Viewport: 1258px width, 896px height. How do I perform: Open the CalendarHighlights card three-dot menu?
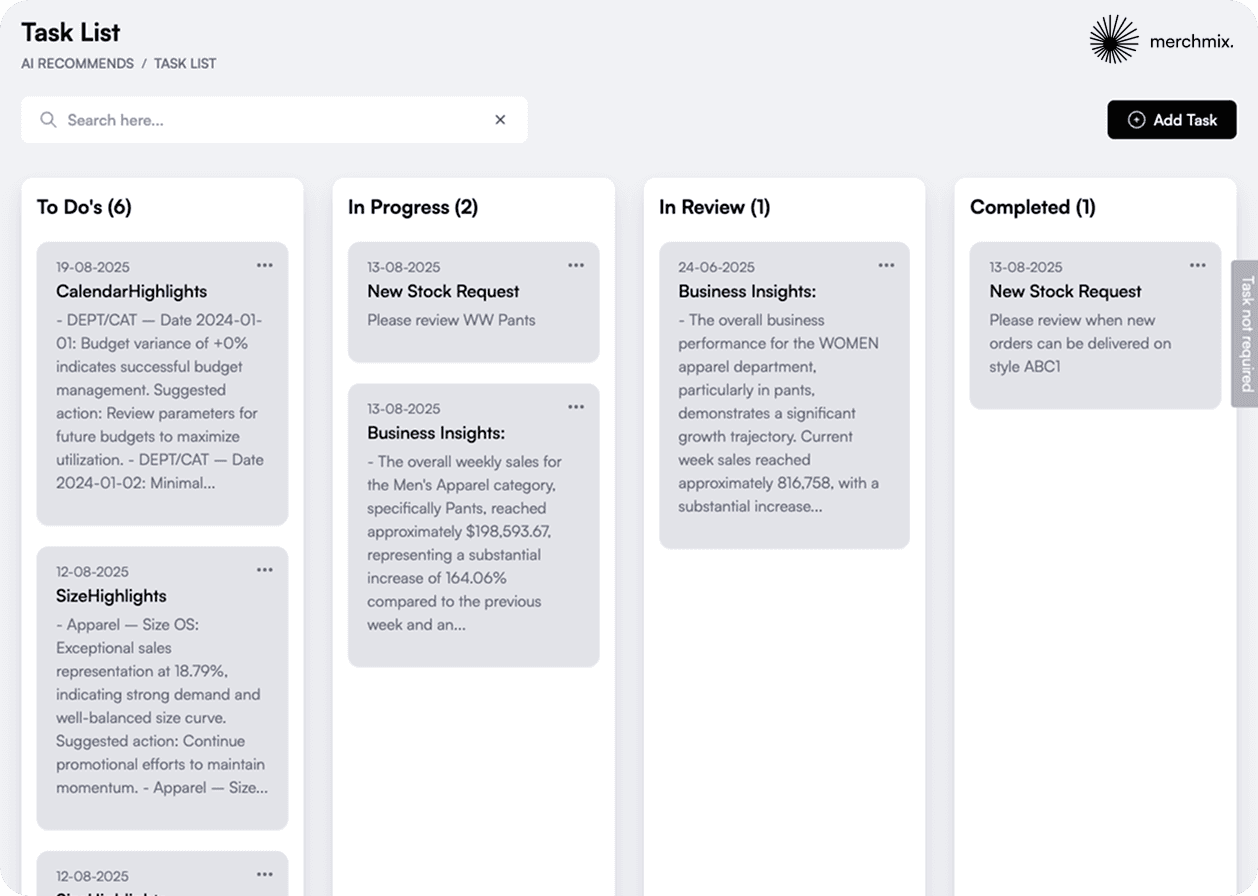(x=264, y=265)
